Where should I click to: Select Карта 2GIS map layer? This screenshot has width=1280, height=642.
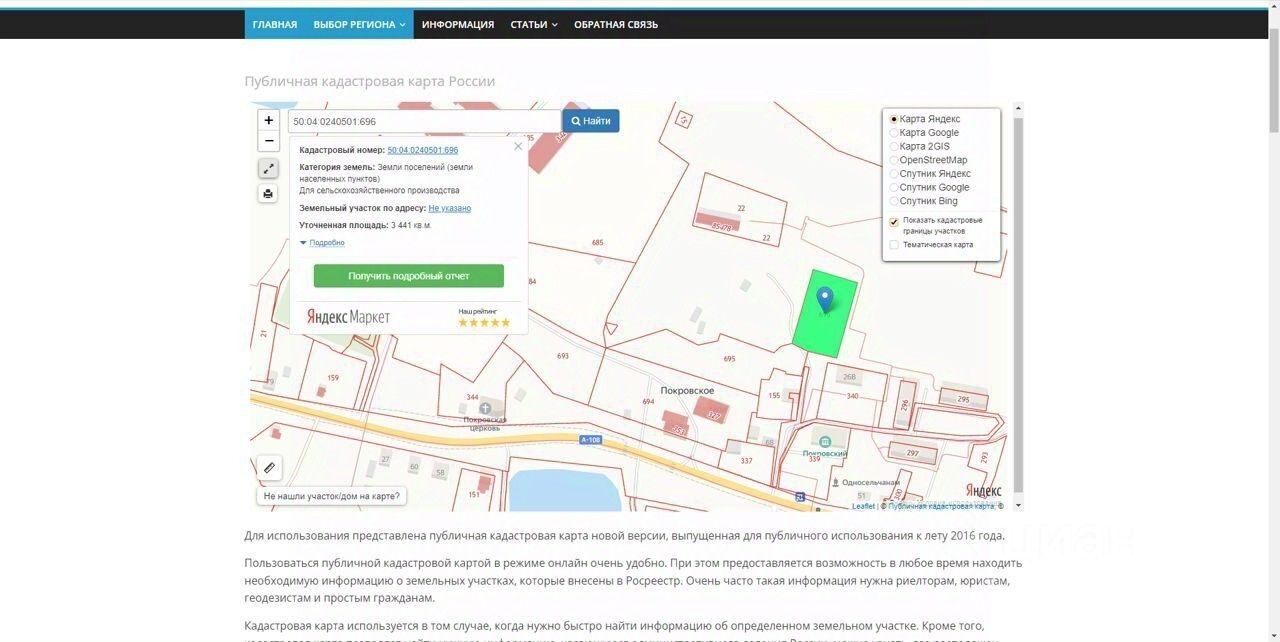coord(894,146)
